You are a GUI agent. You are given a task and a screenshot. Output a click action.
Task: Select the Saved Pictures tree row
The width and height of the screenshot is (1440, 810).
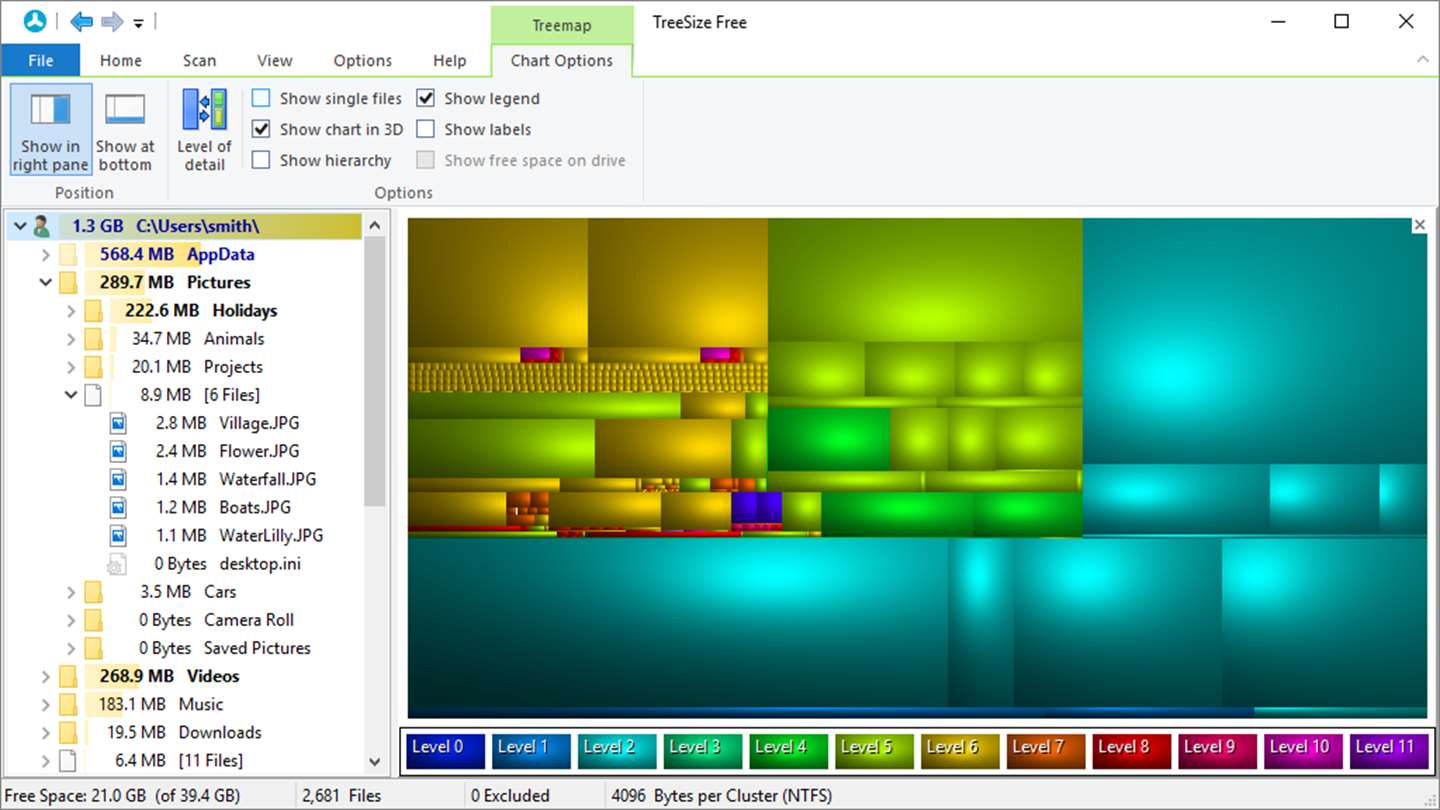click(184, 648)
